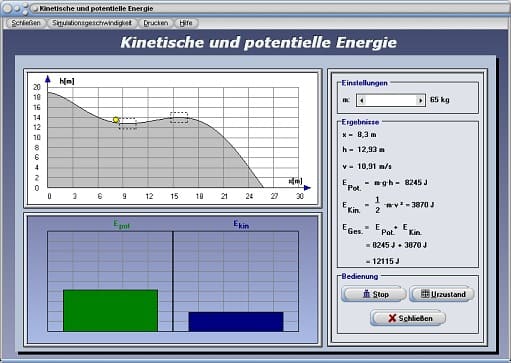Viewport: 511px width, 363px height.
Task: Click the 'h = 12,93 m' result
Action: [363, 150]
